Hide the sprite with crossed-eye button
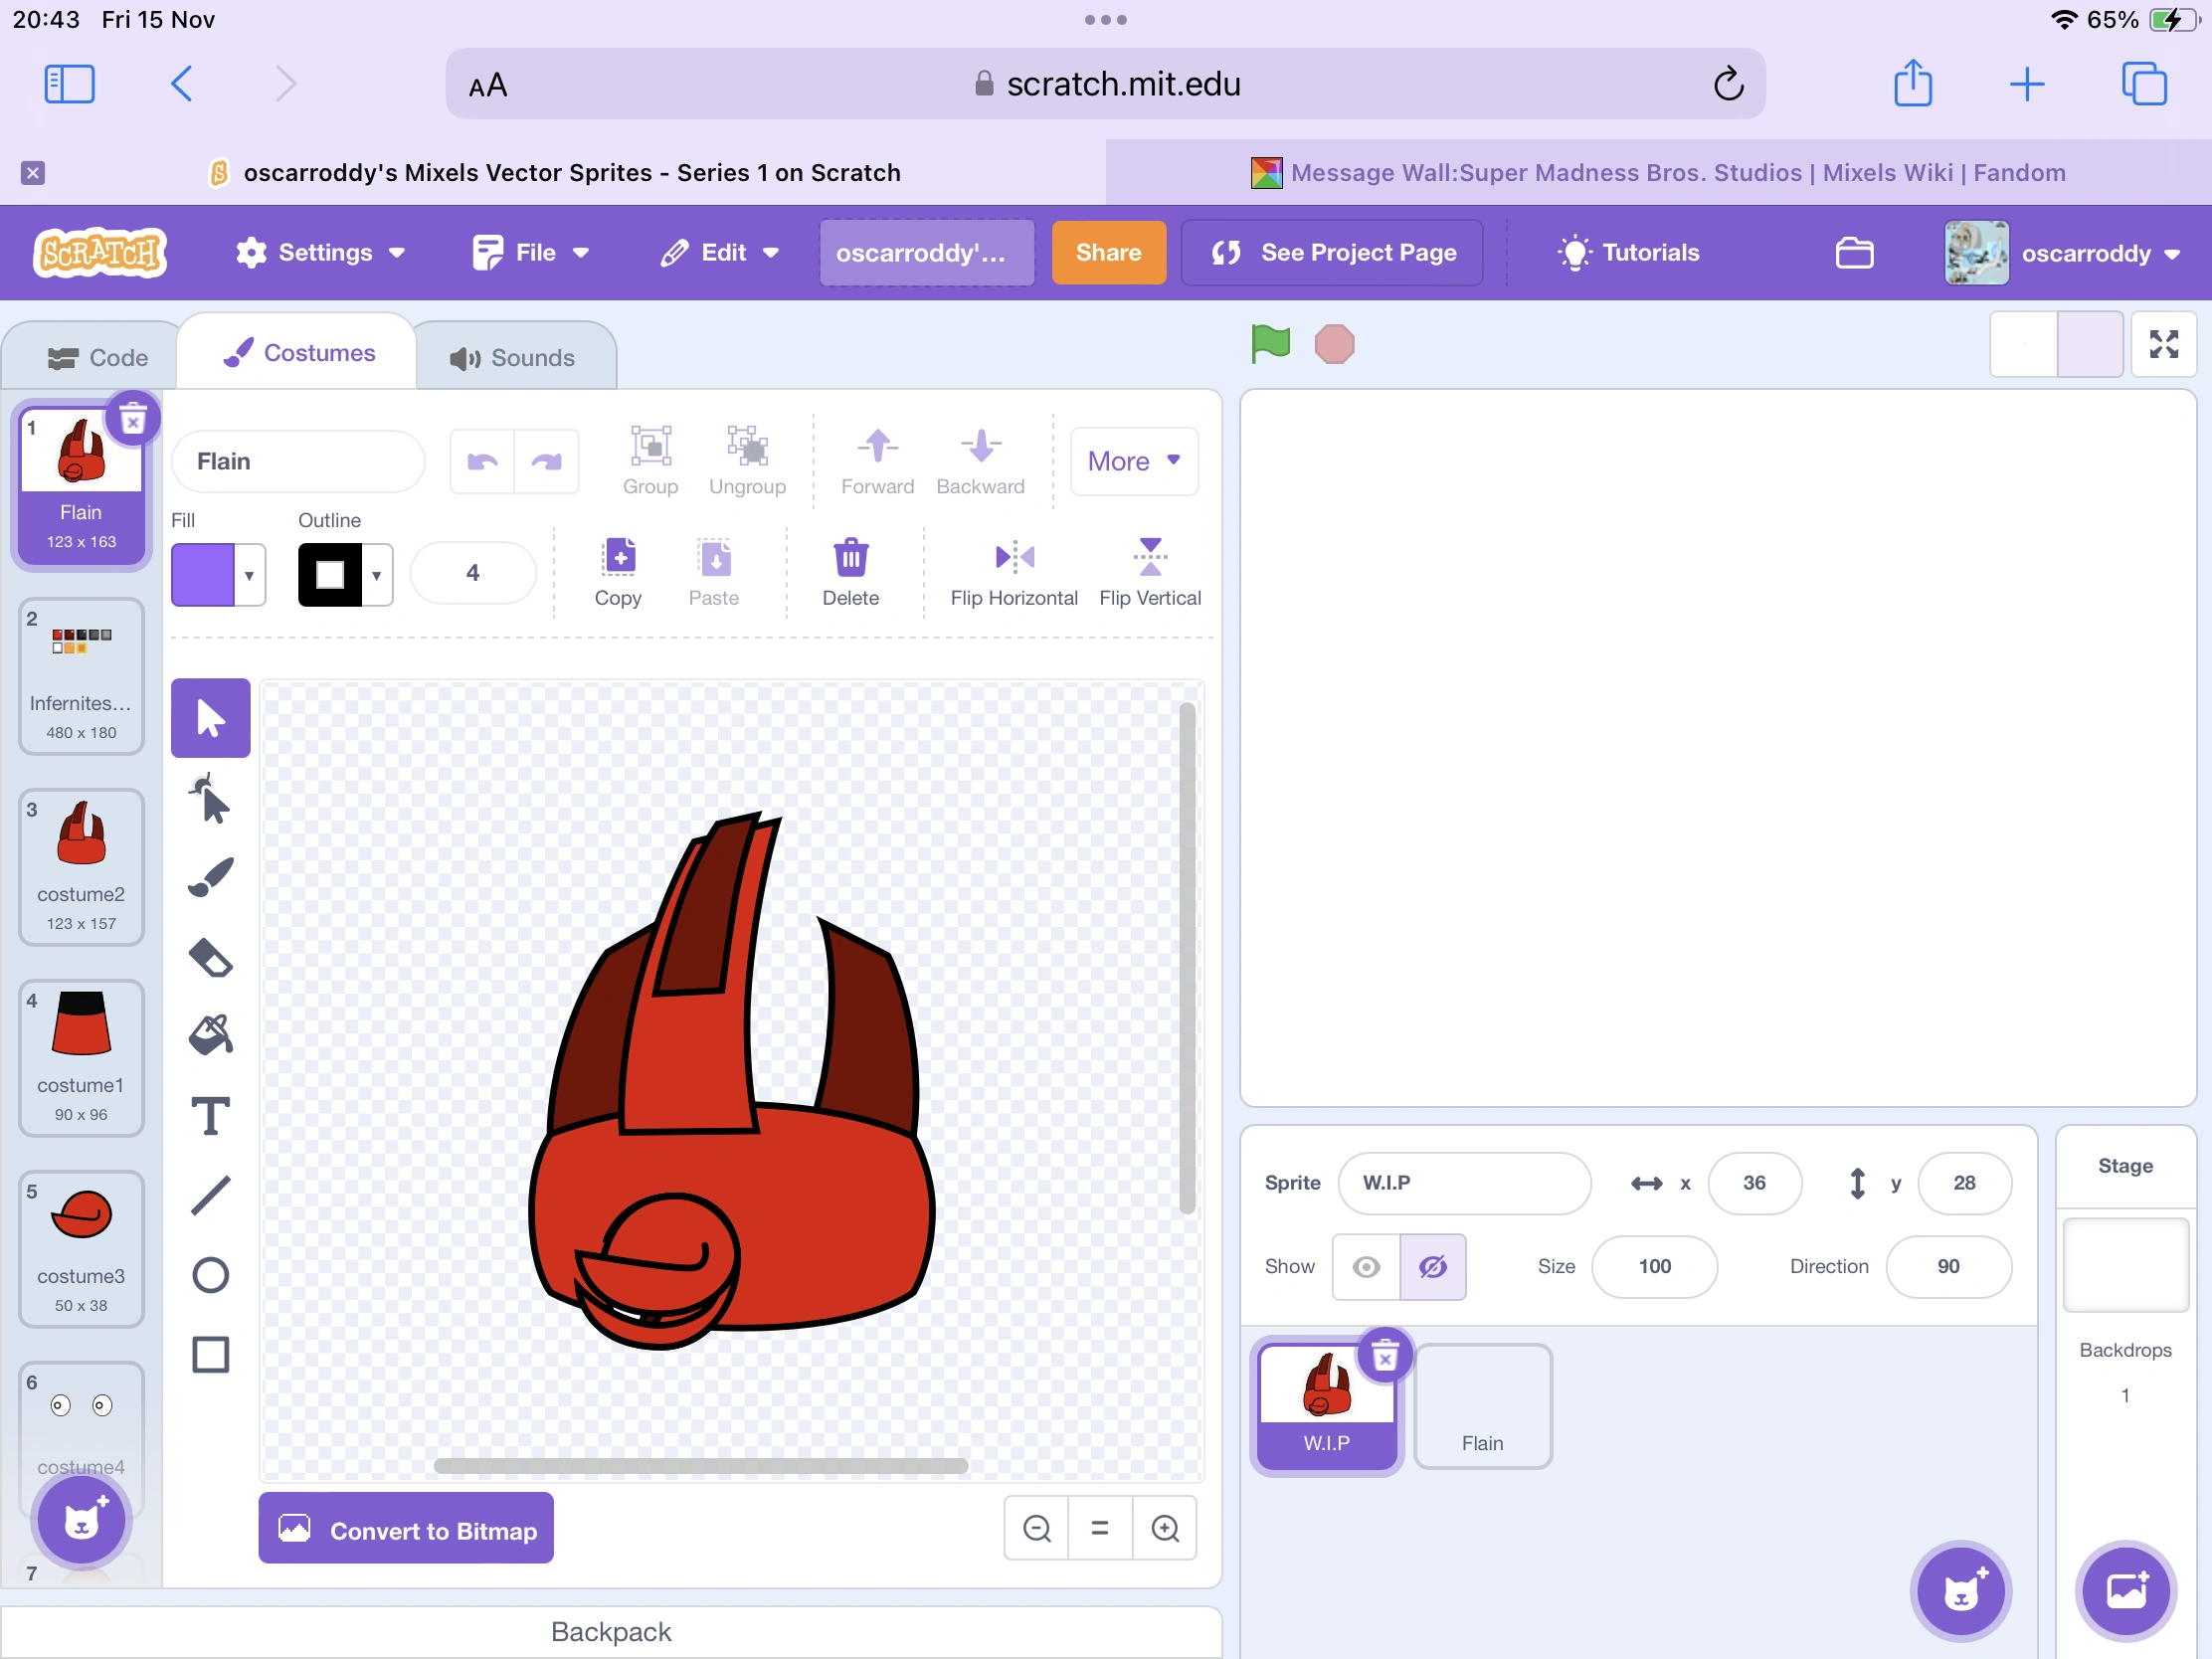Image resolution: width=2212 pixels, height=1659 pixels. pos(1432,1267)
